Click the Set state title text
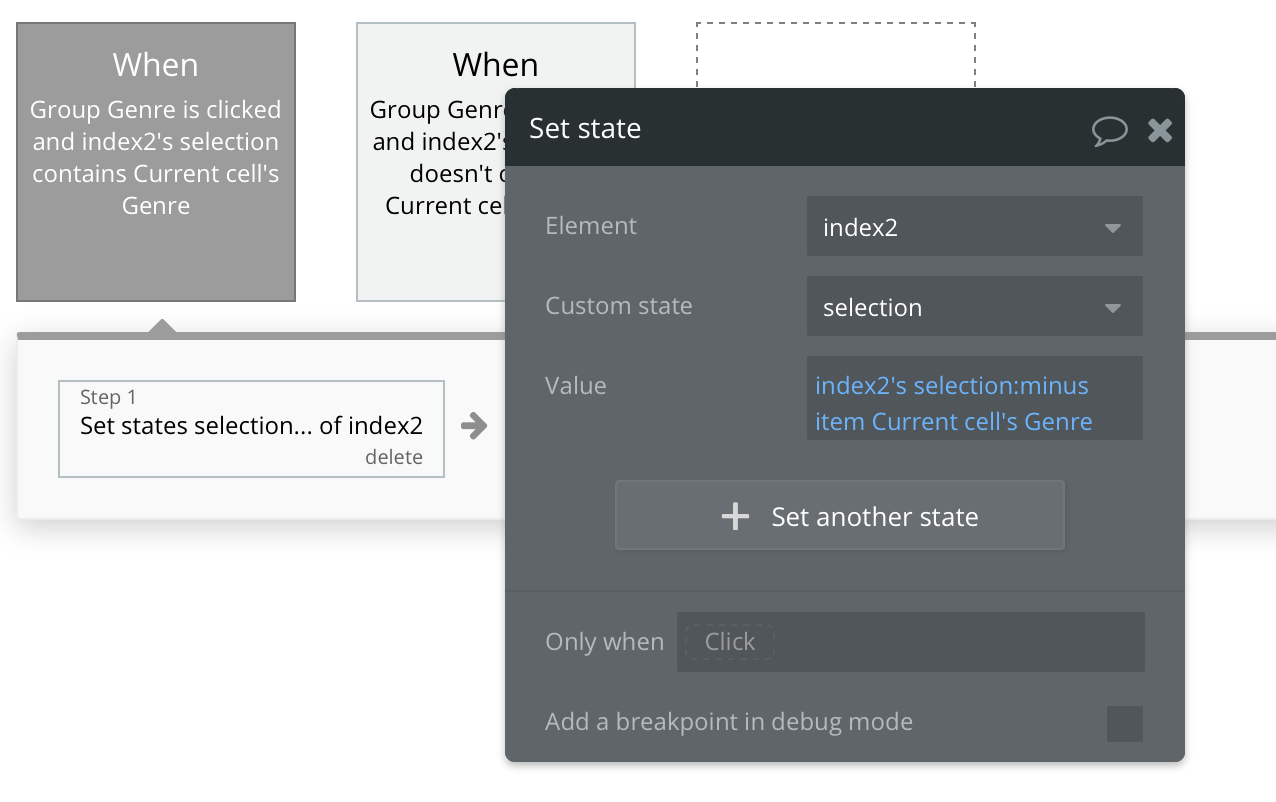The width and height of the screenshot is (1276, 802). point(585,129)
